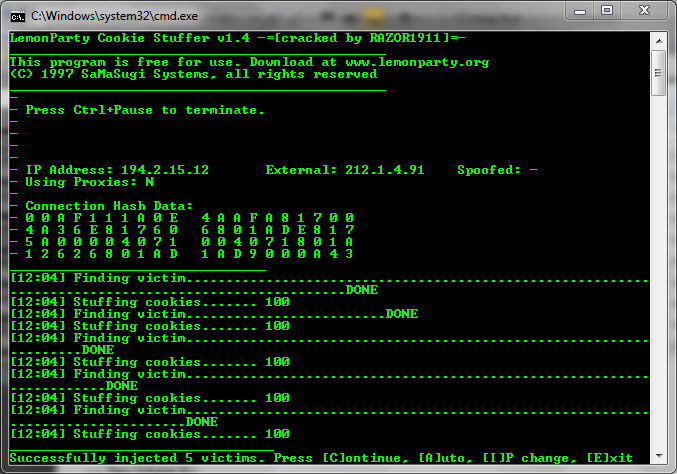
Task: Click the vertical scrollbar thumb
Action: pos(658,73)
